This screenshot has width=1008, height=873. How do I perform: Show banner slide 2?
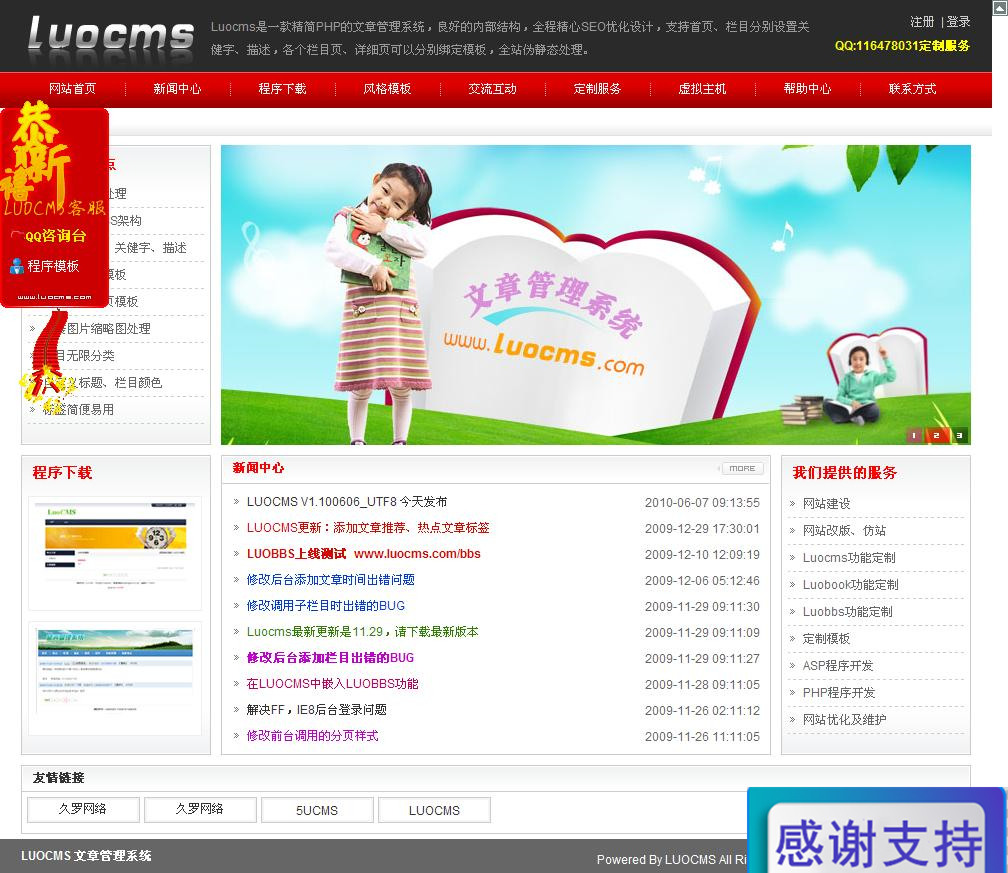[x=936, y=435]
